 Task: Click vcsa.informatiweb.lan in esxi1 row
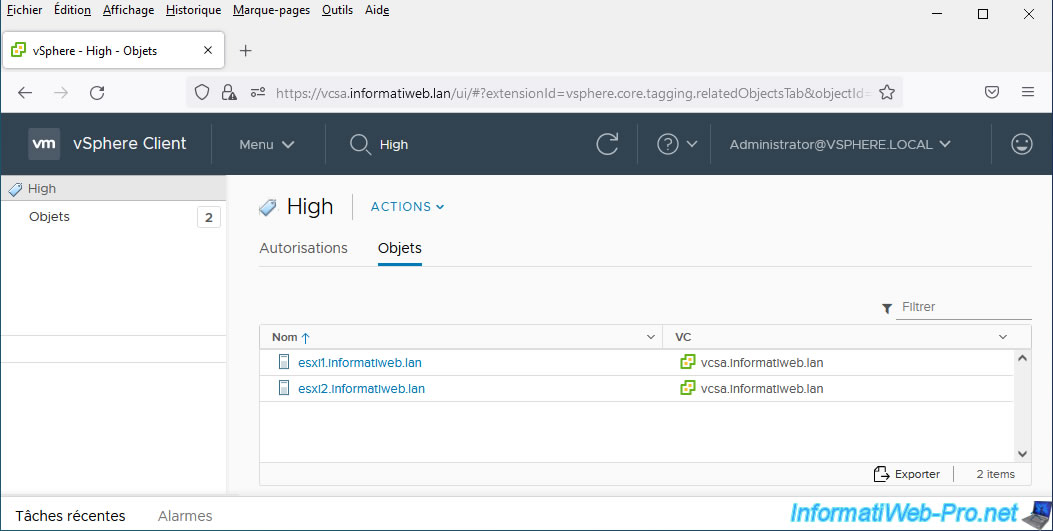coord(762,363)
